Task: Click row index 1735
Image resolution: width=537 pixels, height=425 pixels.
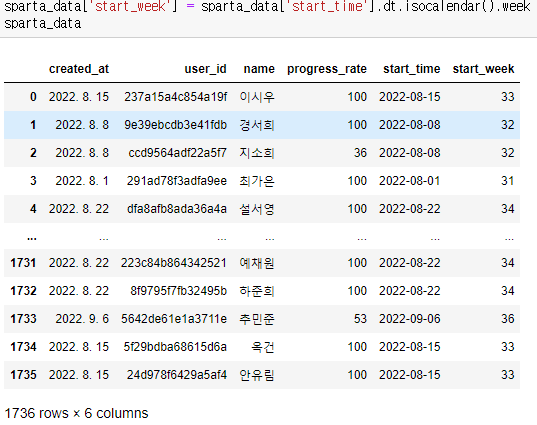Action: [23, 375]
